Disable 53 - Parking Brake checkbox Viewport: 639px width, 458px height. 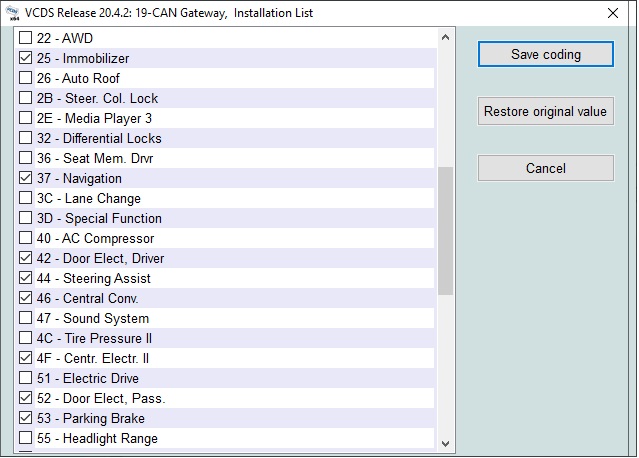(25, 418)
